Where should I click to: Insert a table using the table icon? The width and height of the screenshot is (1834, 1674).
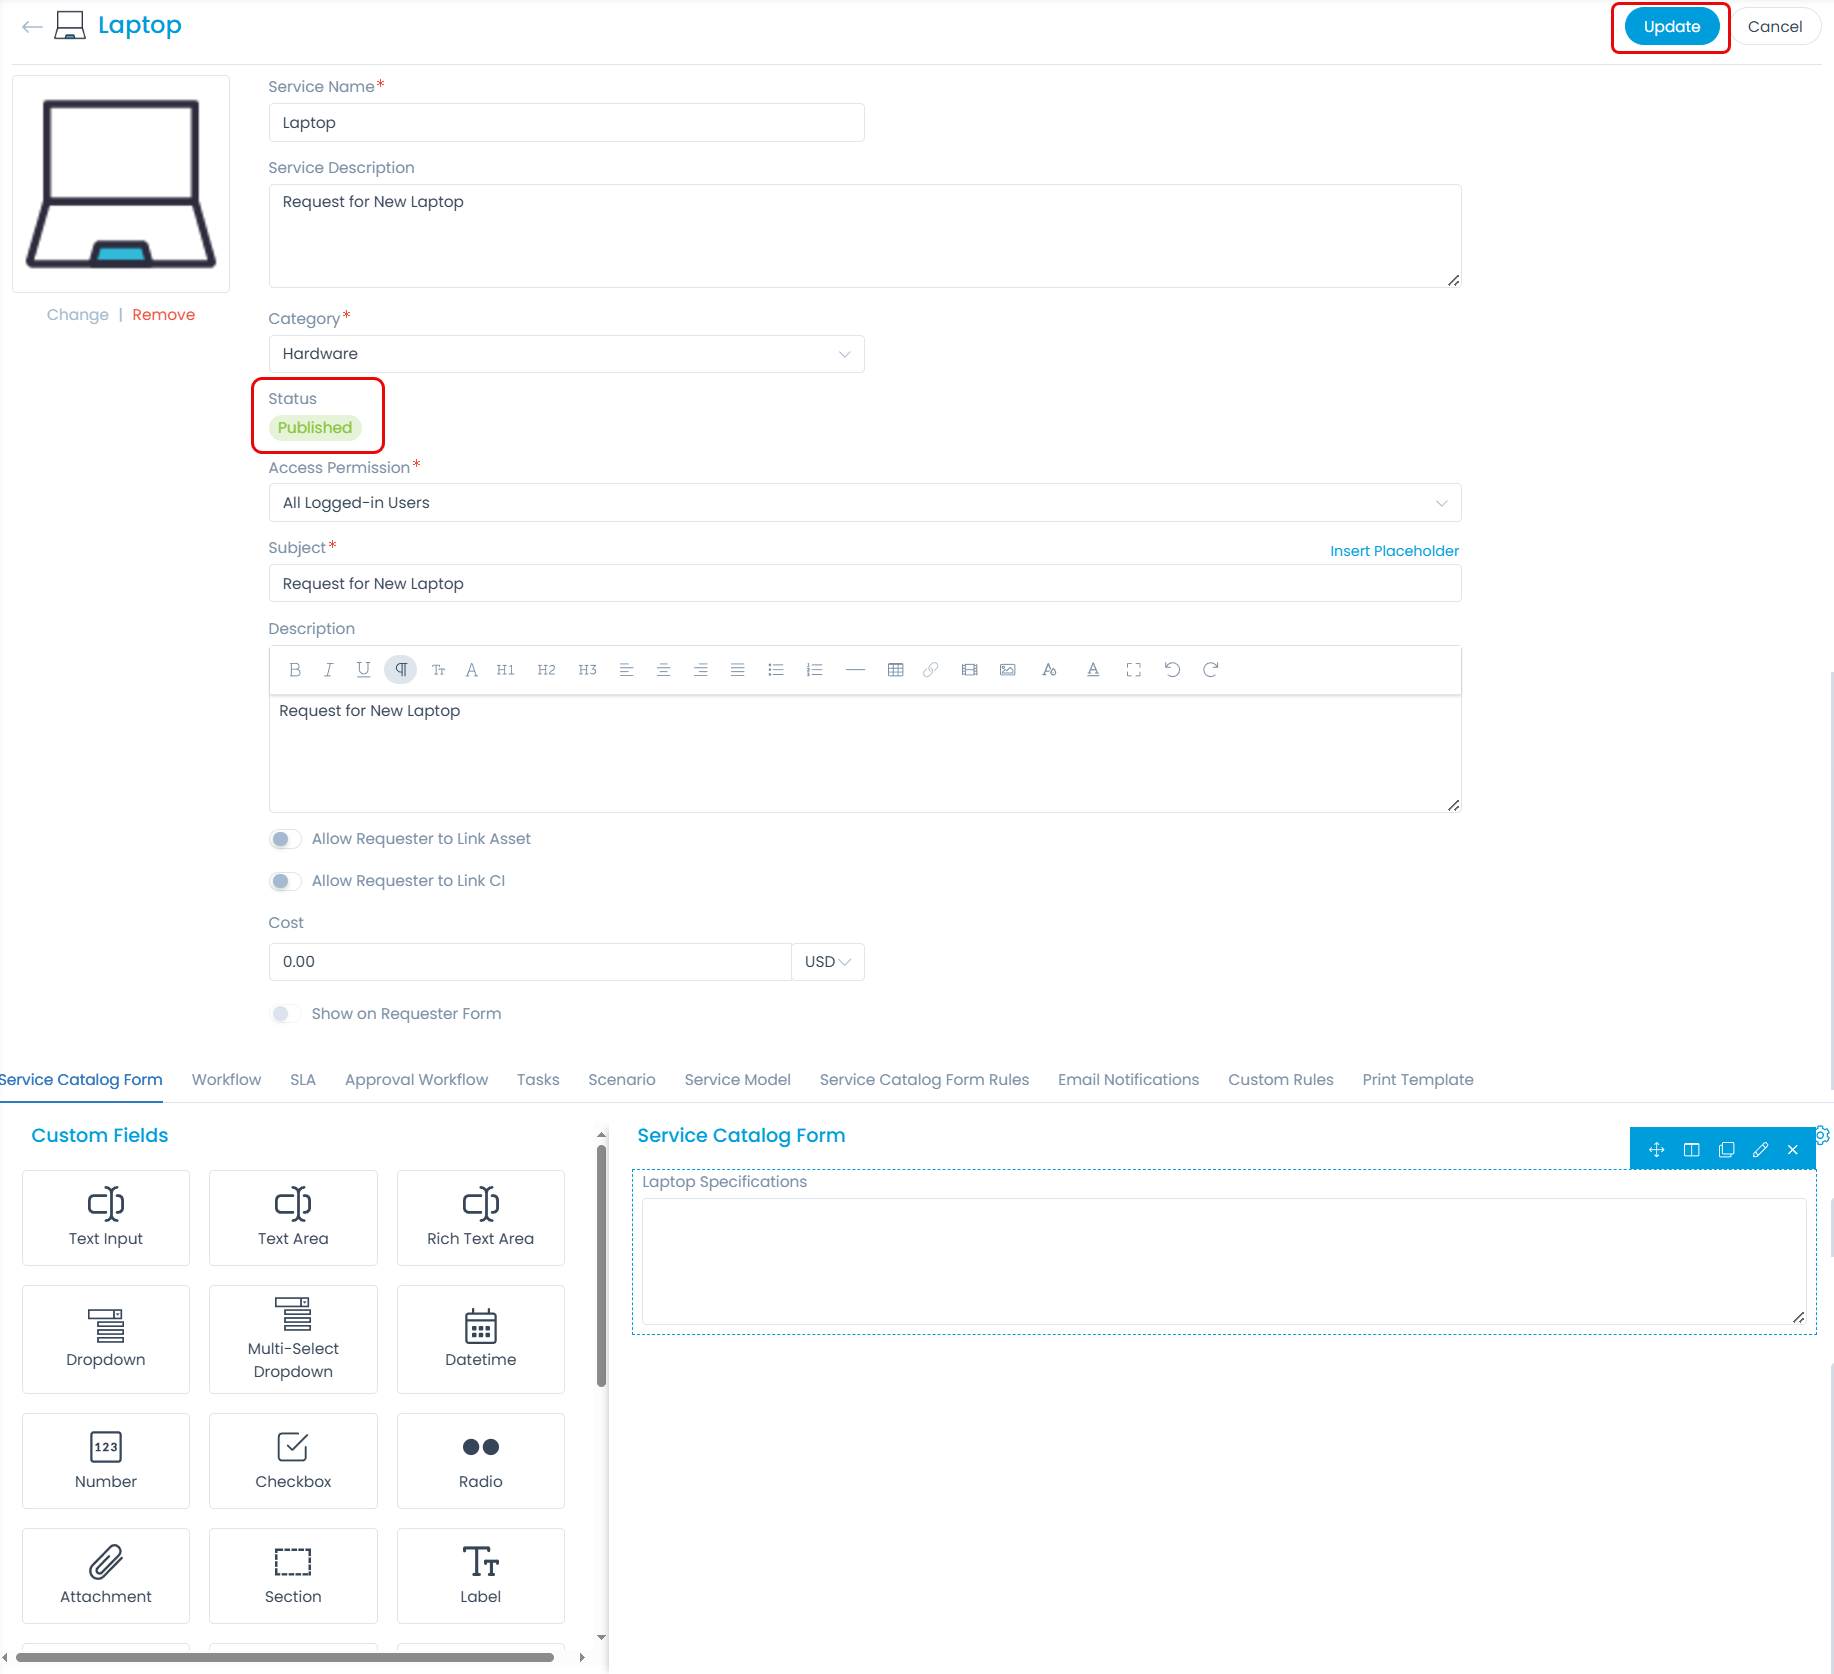[896, 670]
